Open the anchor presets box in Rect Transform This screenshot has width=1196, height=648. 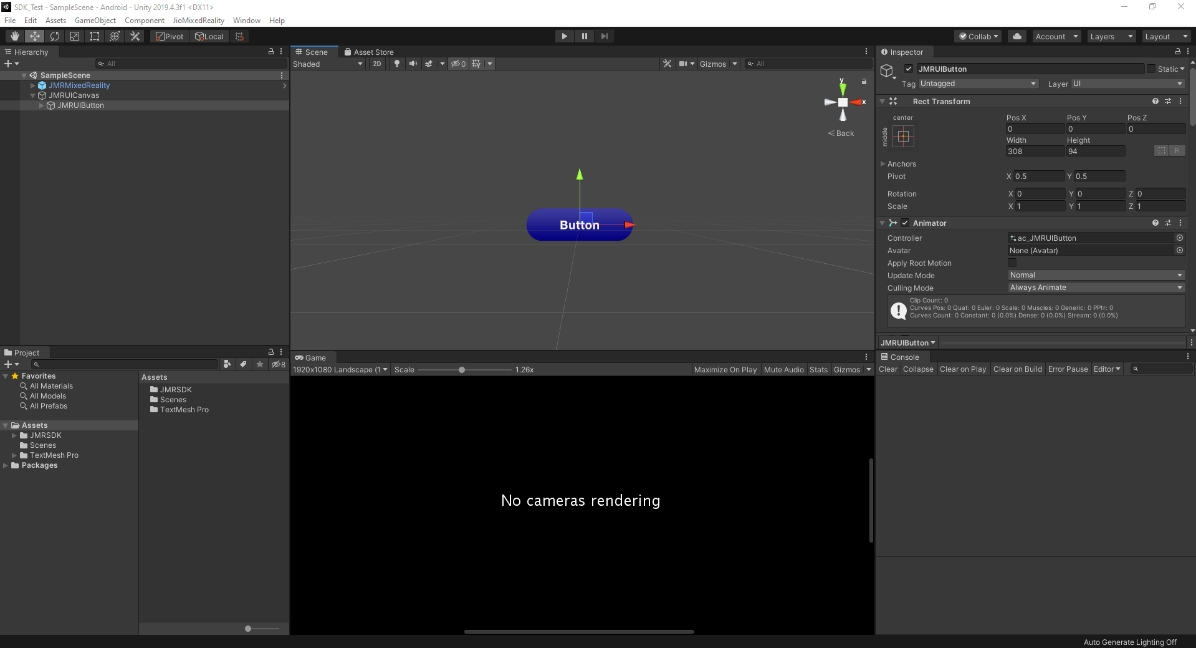click(x=903, y=136)
